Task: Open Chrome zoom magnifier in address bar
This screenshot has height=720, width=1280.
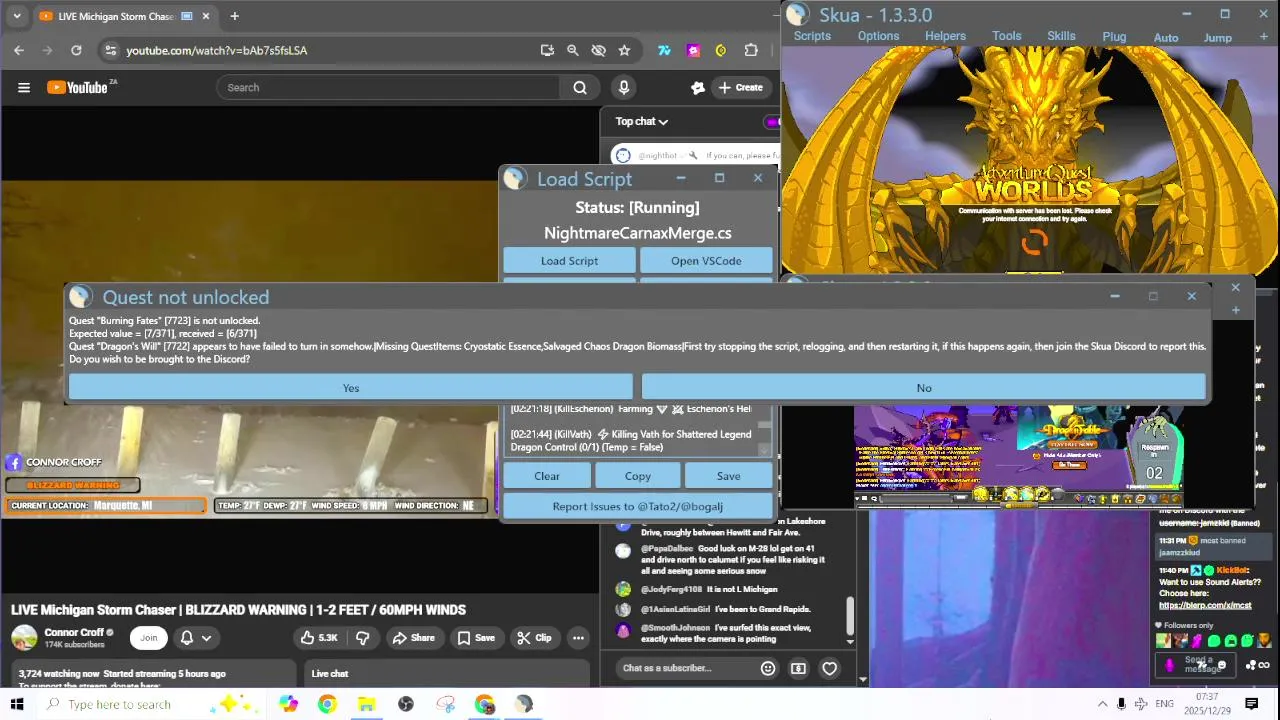Action: [x=573, y=50]
